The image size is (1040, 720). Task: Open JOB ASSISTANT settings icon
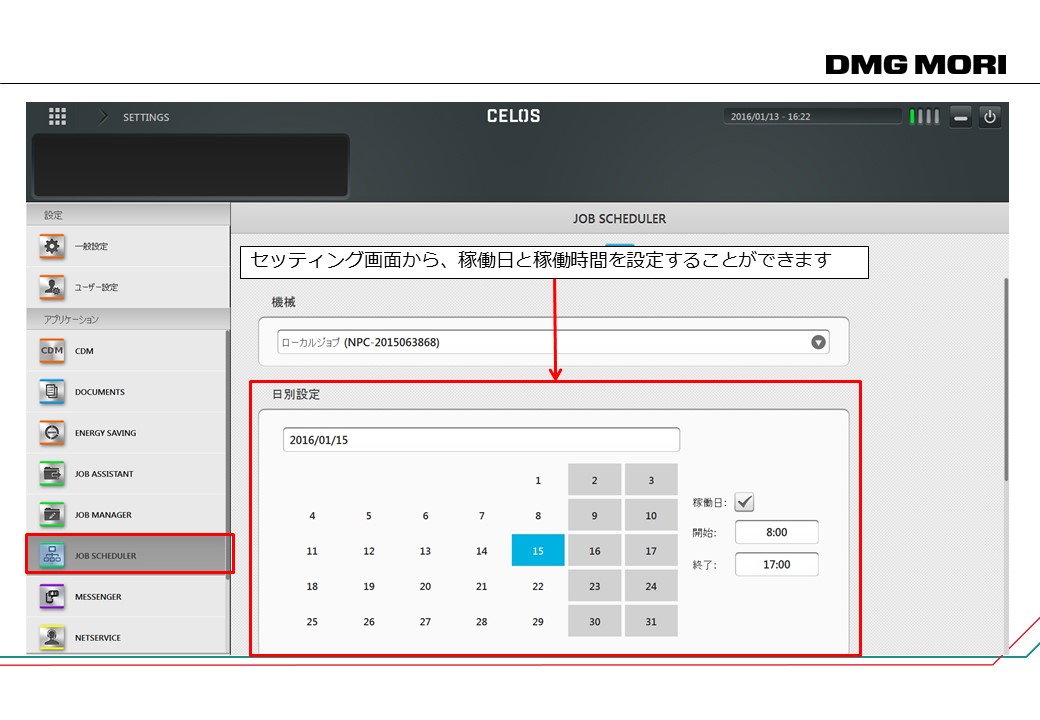52,474
